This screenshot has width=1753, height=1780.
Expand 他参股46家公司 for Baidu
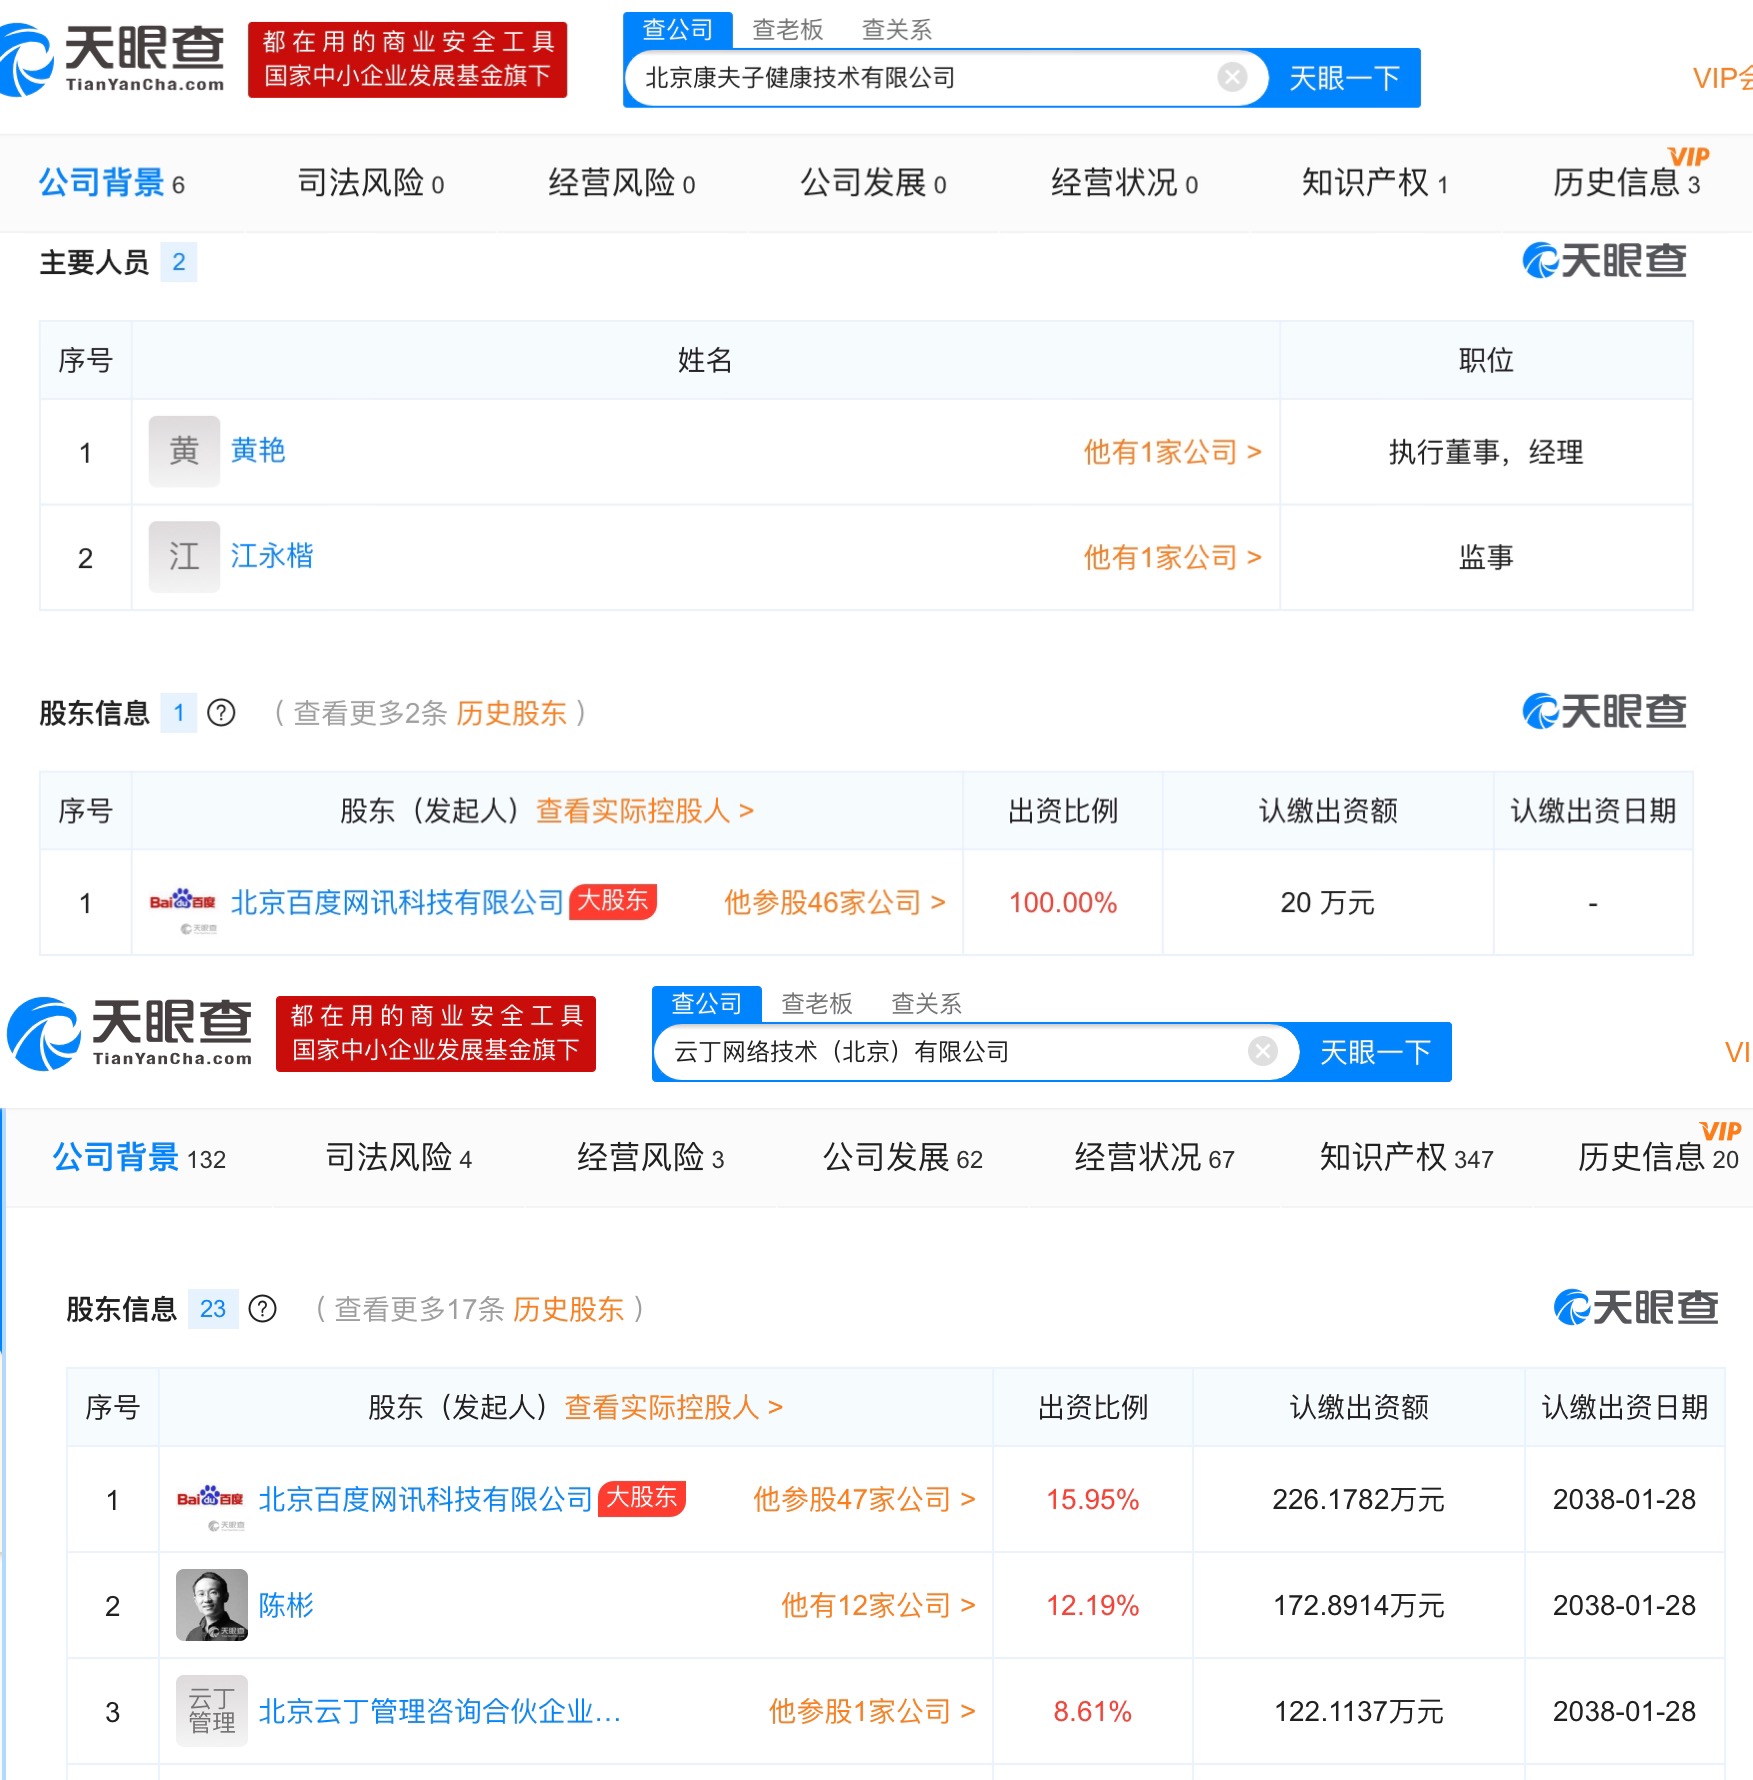coord(834,903)
